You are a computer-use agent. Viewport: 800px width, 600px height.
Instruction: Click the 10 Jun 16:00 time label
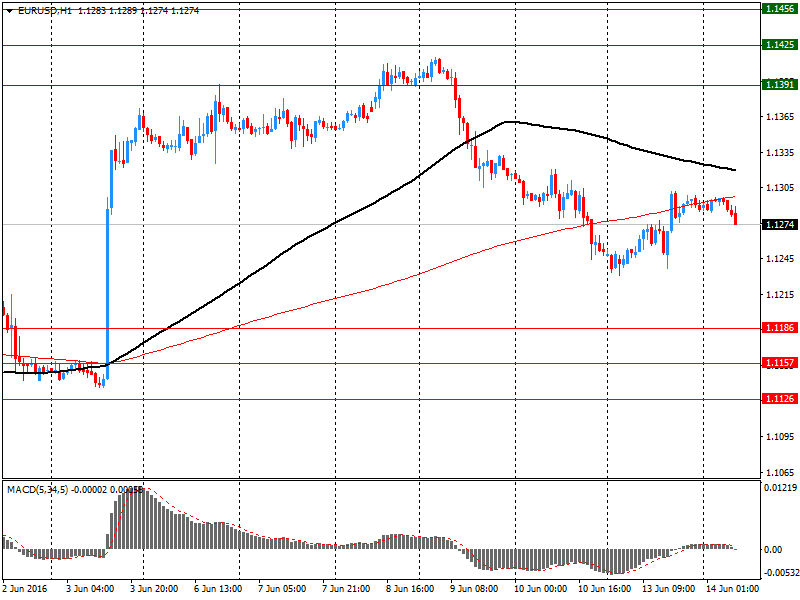tap(605, 589)
